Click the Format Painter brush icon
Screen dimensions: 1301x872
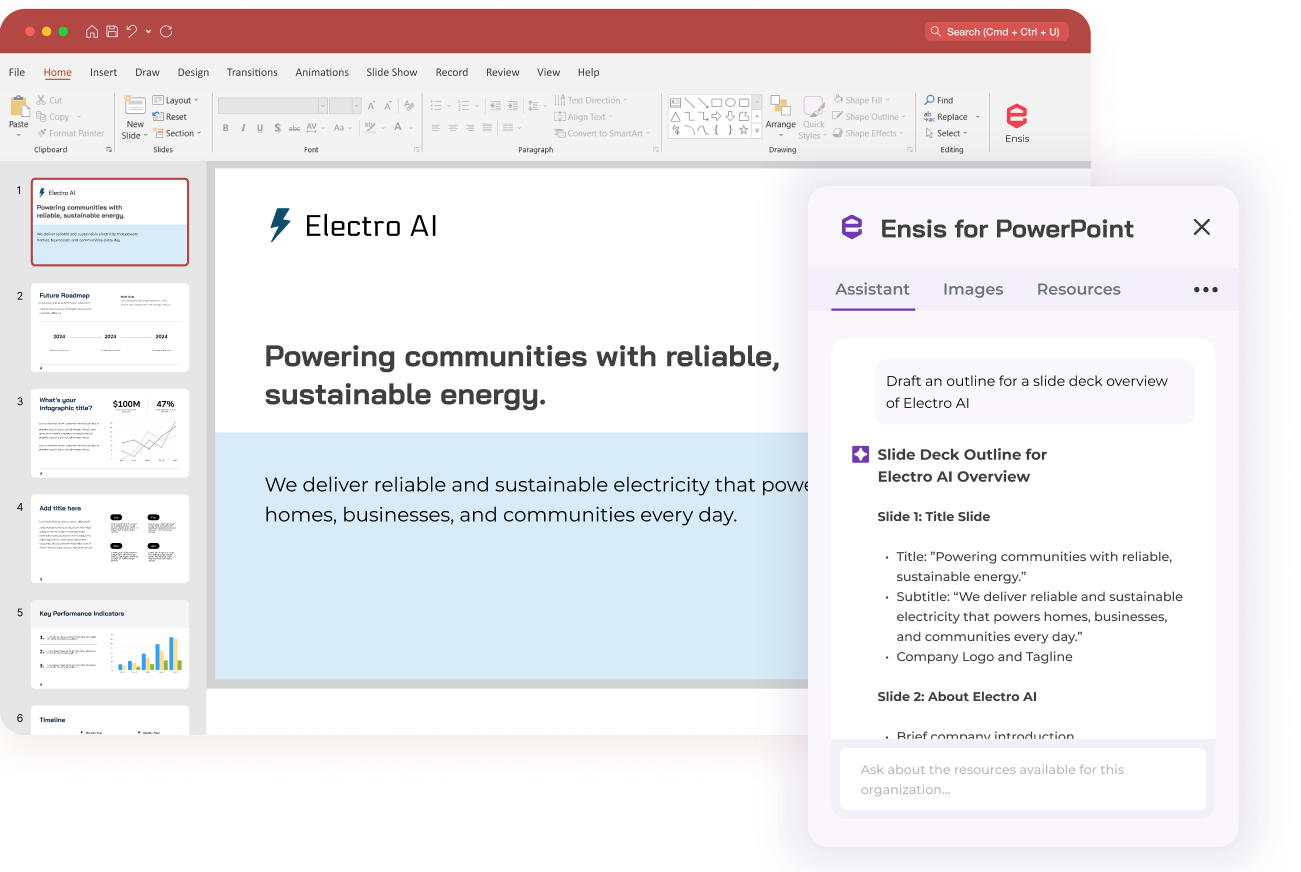(41, 133)
